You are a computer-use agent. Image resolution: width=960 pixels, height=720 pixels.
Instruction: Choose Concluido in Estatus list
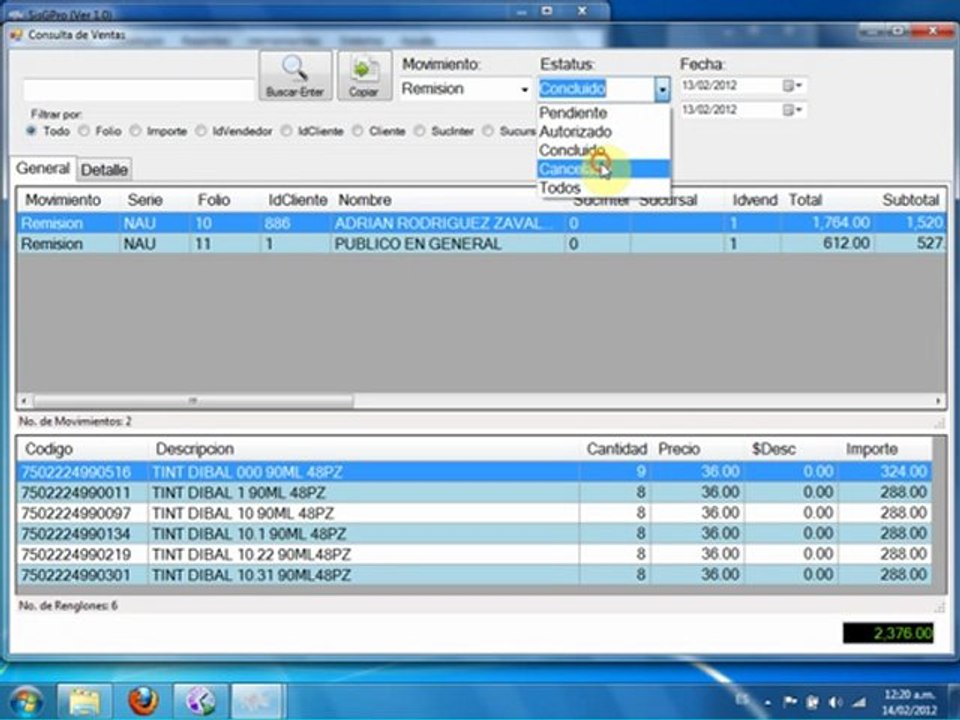tap(604, 150)
